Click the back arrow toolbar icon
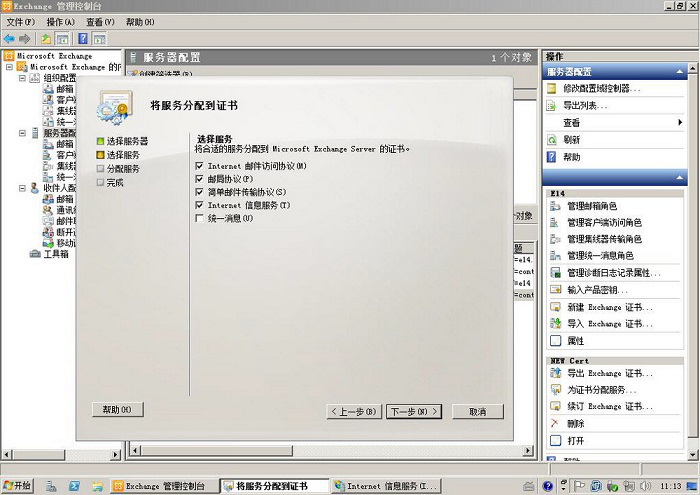The height and width of the screenshot is (495, 700). click(9, 38)
